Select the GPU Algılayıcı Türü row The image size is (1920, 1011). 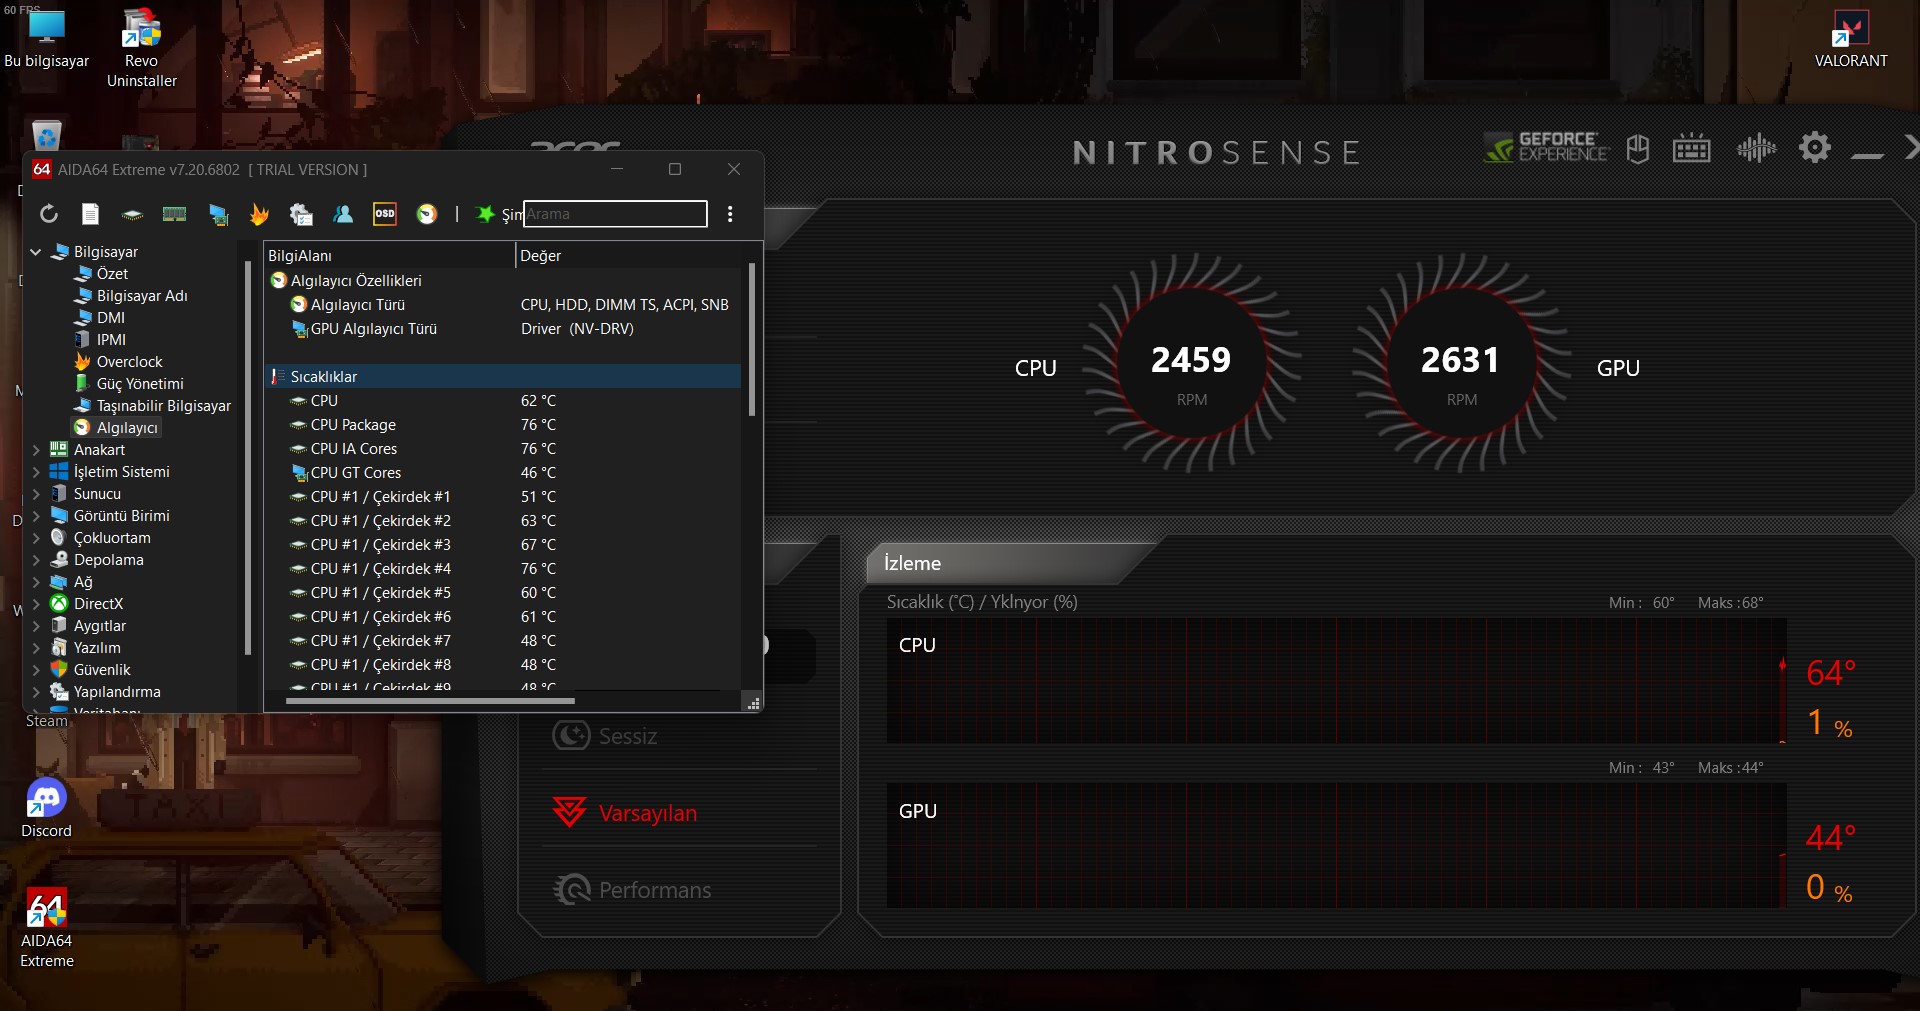(504, 329)
